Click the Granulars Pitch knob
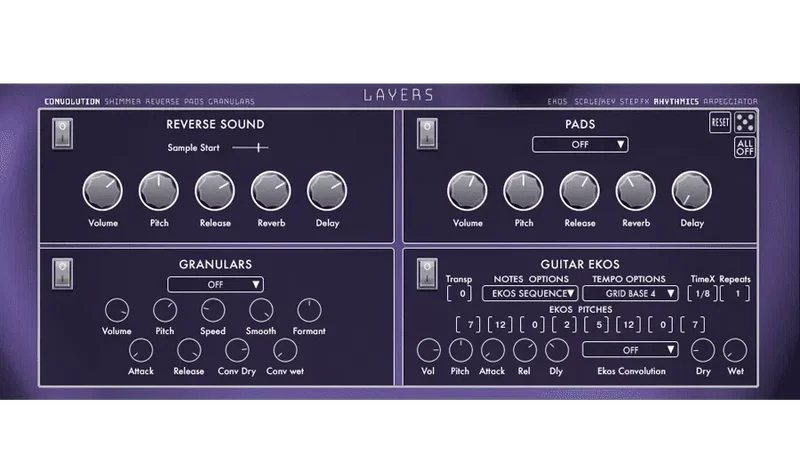This screenshot has height=462, width=800. 165,311
